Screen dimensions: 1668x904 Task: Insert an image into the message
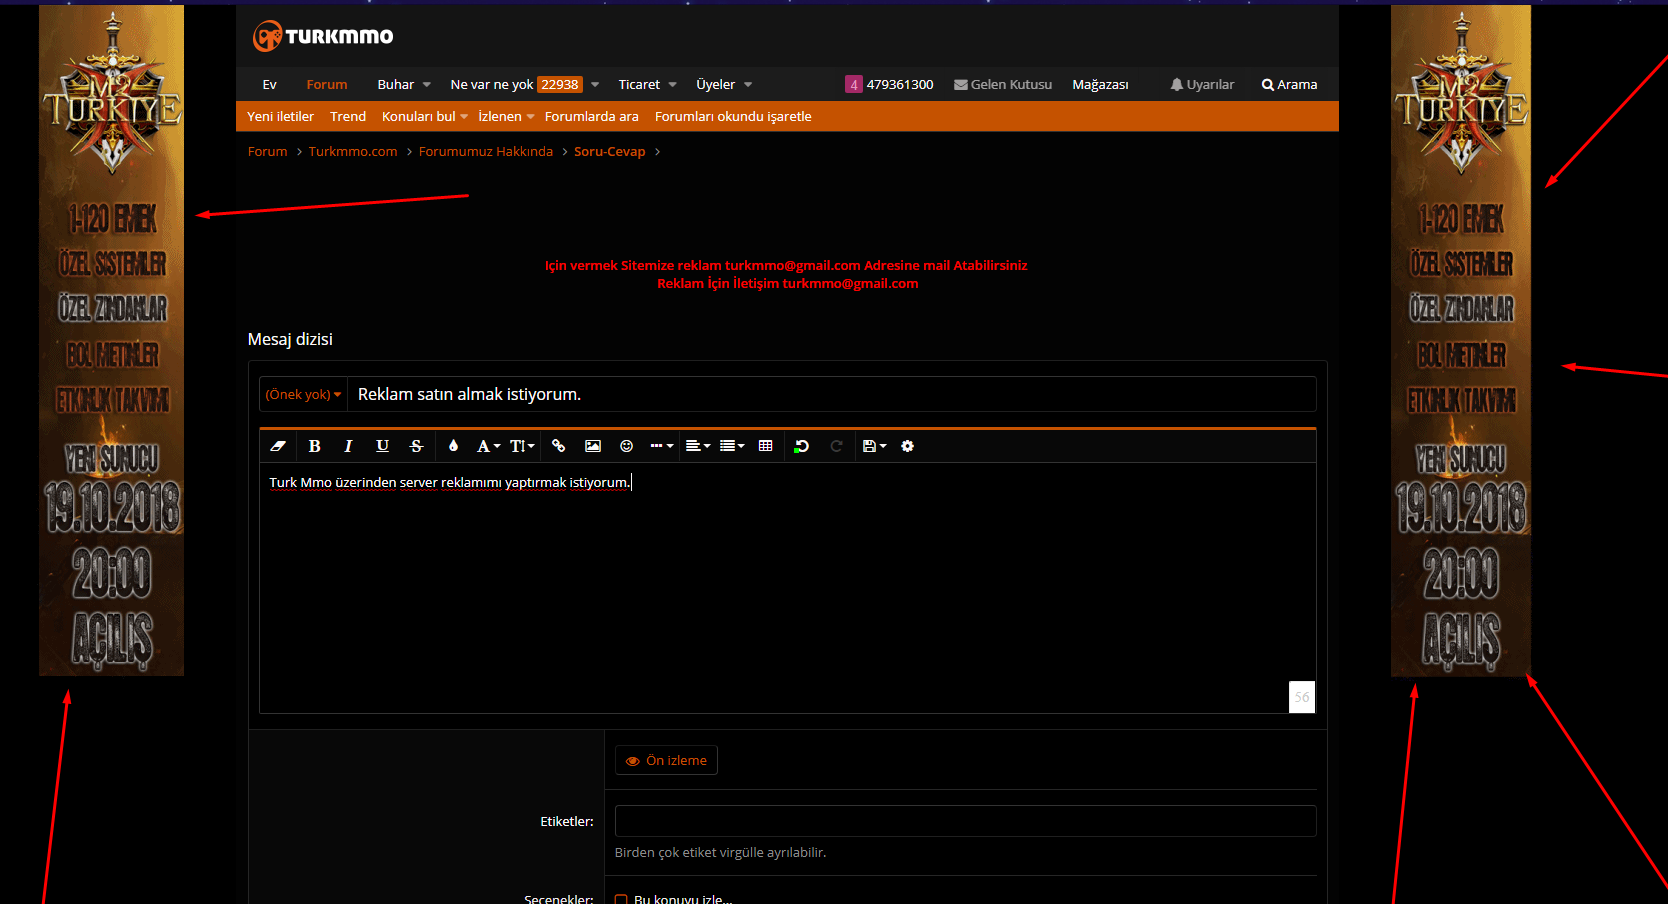(593, 446)
